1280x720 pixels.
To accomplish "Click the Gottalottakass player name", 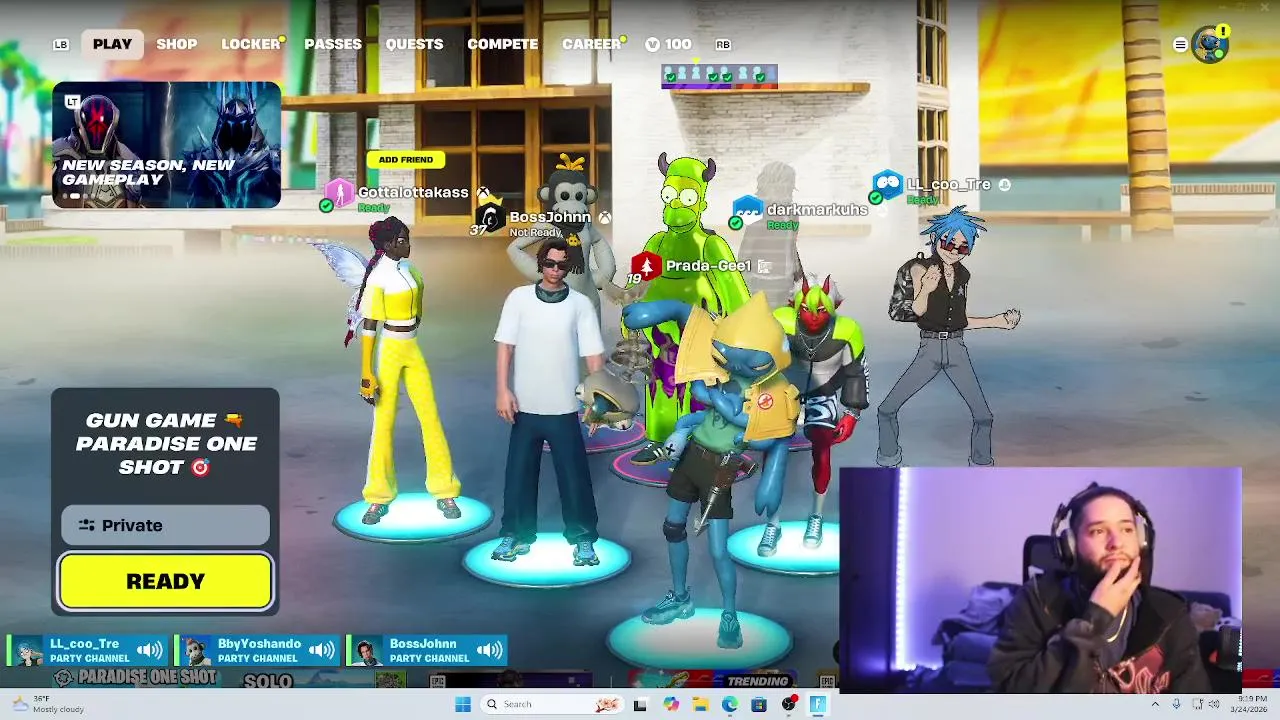I will coord(413,192).
